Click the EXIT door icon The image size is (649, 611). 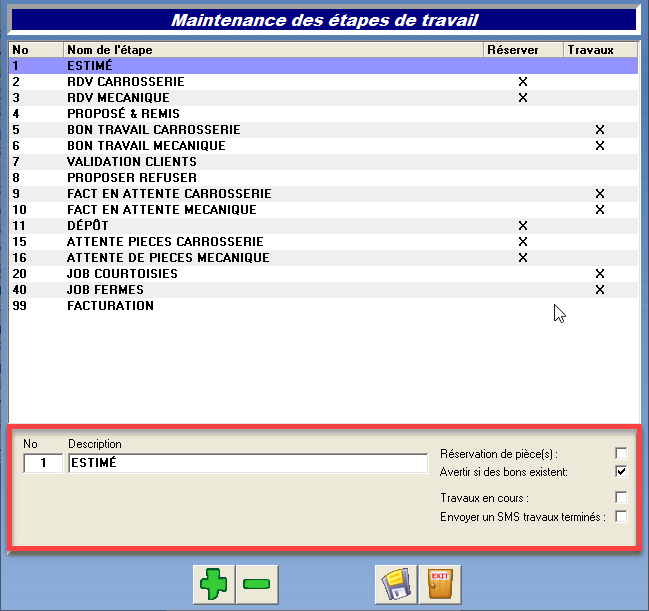[x=440, y=584]
